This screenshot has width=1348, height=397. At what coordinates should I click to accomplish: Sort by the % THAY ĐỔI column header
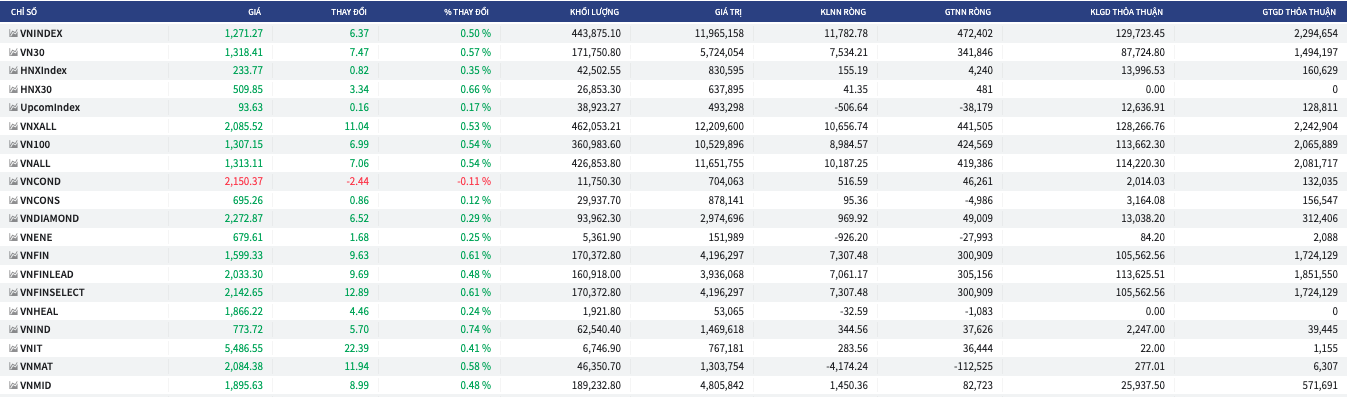pyautogui.click(x=466, y=11)
